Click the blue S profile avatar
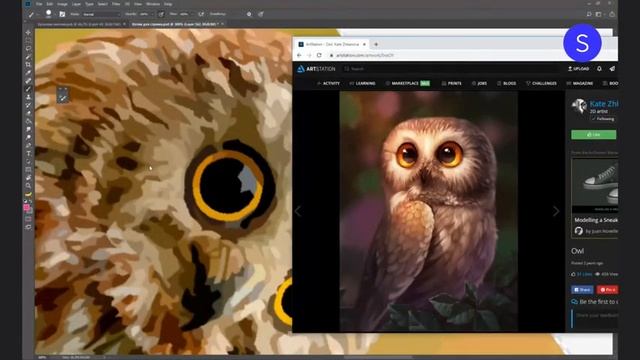The width and height of the screenshot is (640, 360). pos(582,43)
